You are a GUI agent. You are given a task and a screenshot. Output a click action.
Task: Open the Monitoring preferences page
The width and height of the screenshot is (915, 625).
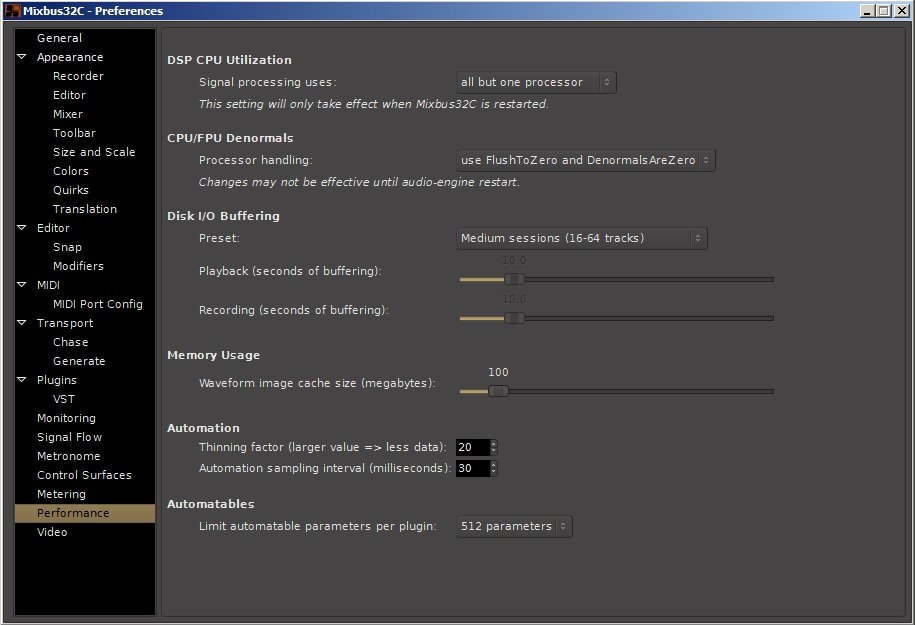coord(66,418)
